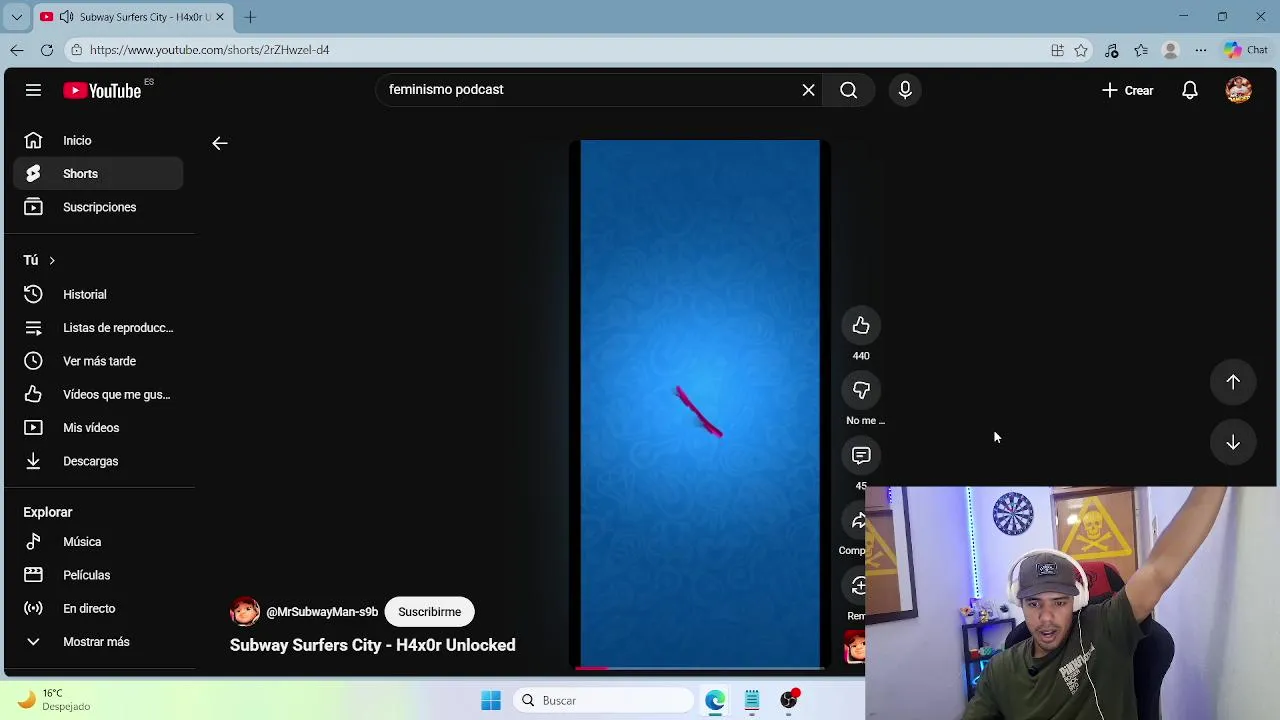Viewport: 1280px width, 720px height.
Task: Open Vídeos que me gustan
Action: click(x=98, y=394)
